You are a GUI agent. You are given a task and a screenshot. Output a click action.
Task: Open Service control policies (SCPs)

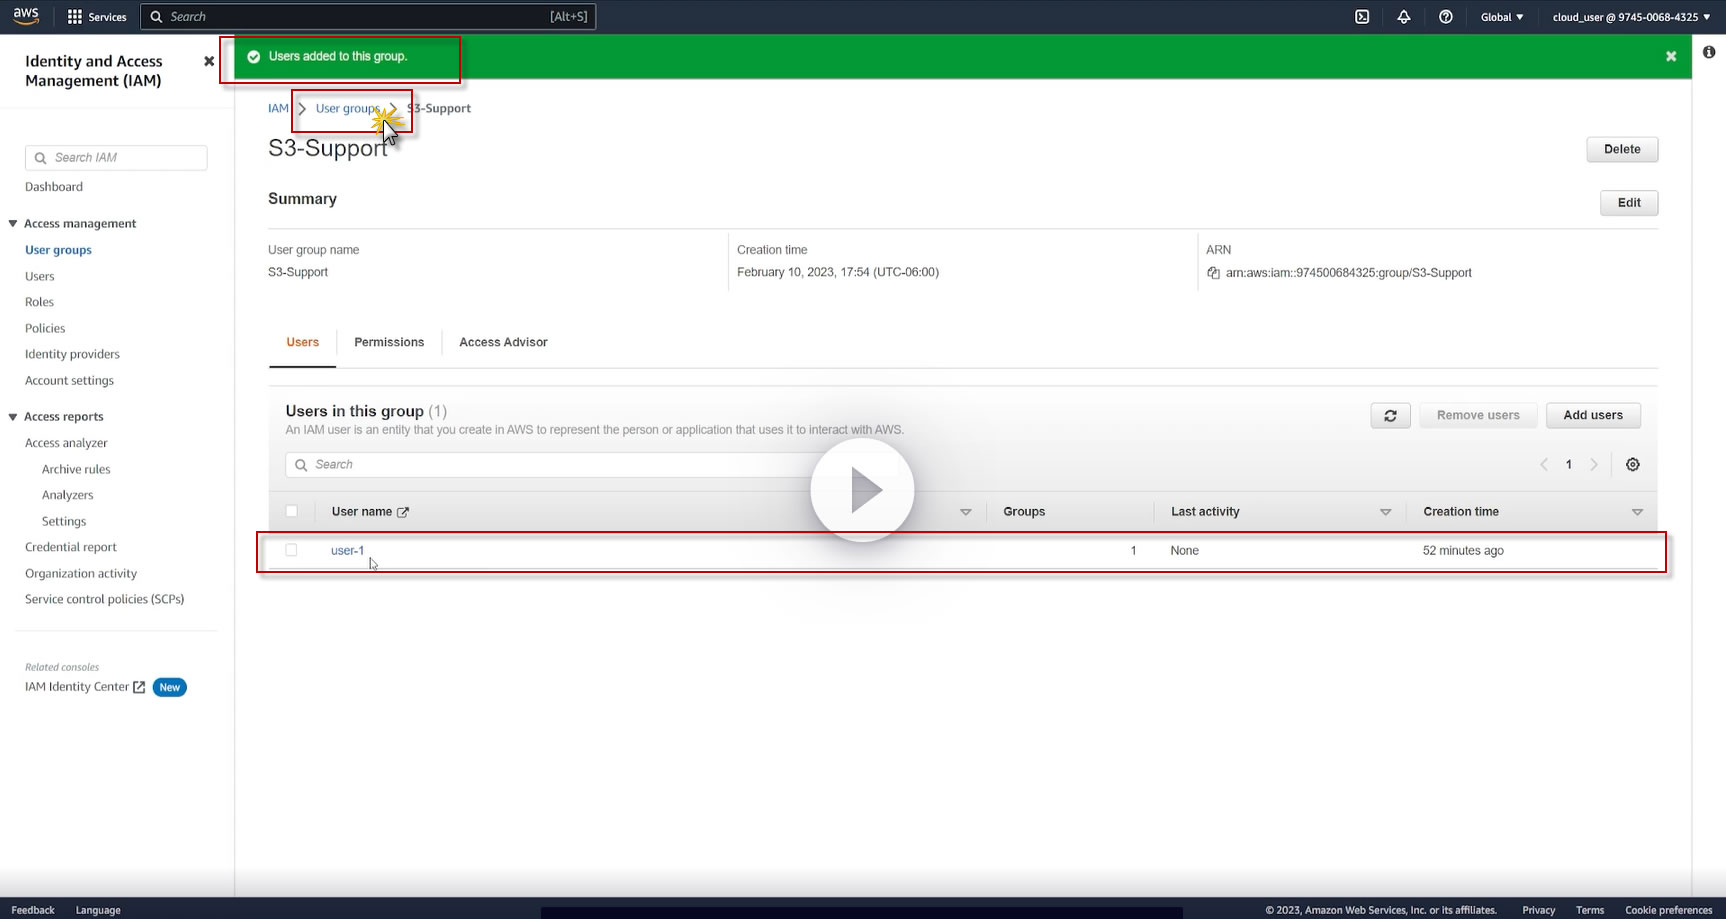click(x=105, y=599)
